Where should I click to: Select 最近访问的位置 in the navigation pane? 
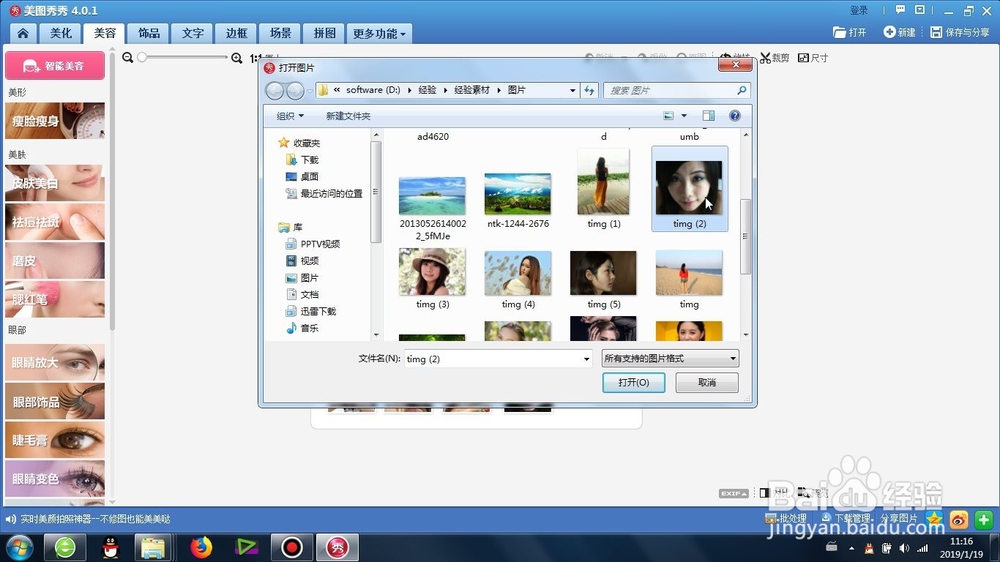(x=324, y=193)
